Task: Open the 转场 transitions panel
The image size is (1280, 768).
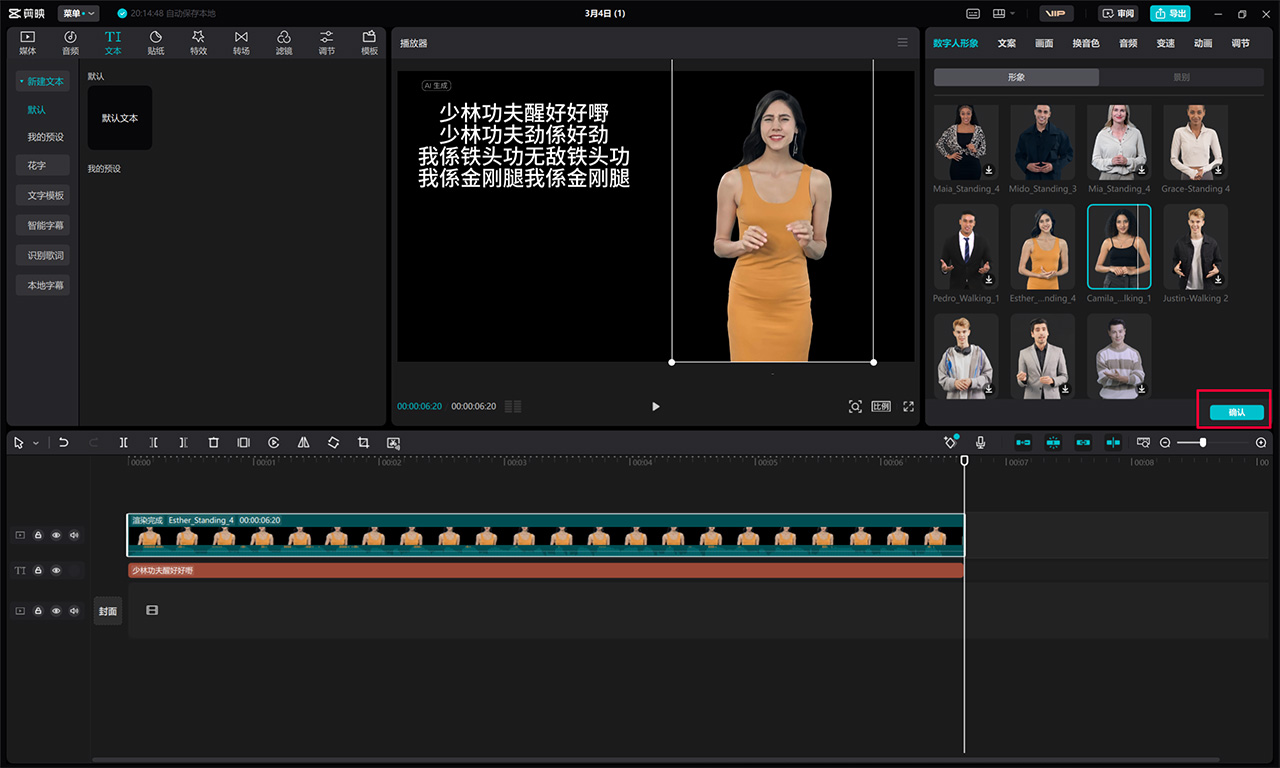Action: (241, 42)
